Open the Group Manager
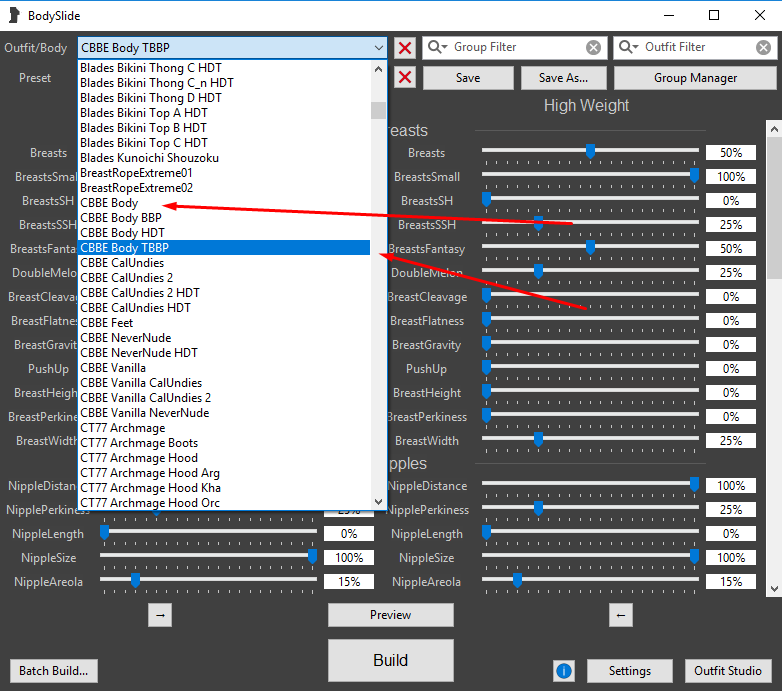This screenshot has height=691, width=782. coord(694,78)
